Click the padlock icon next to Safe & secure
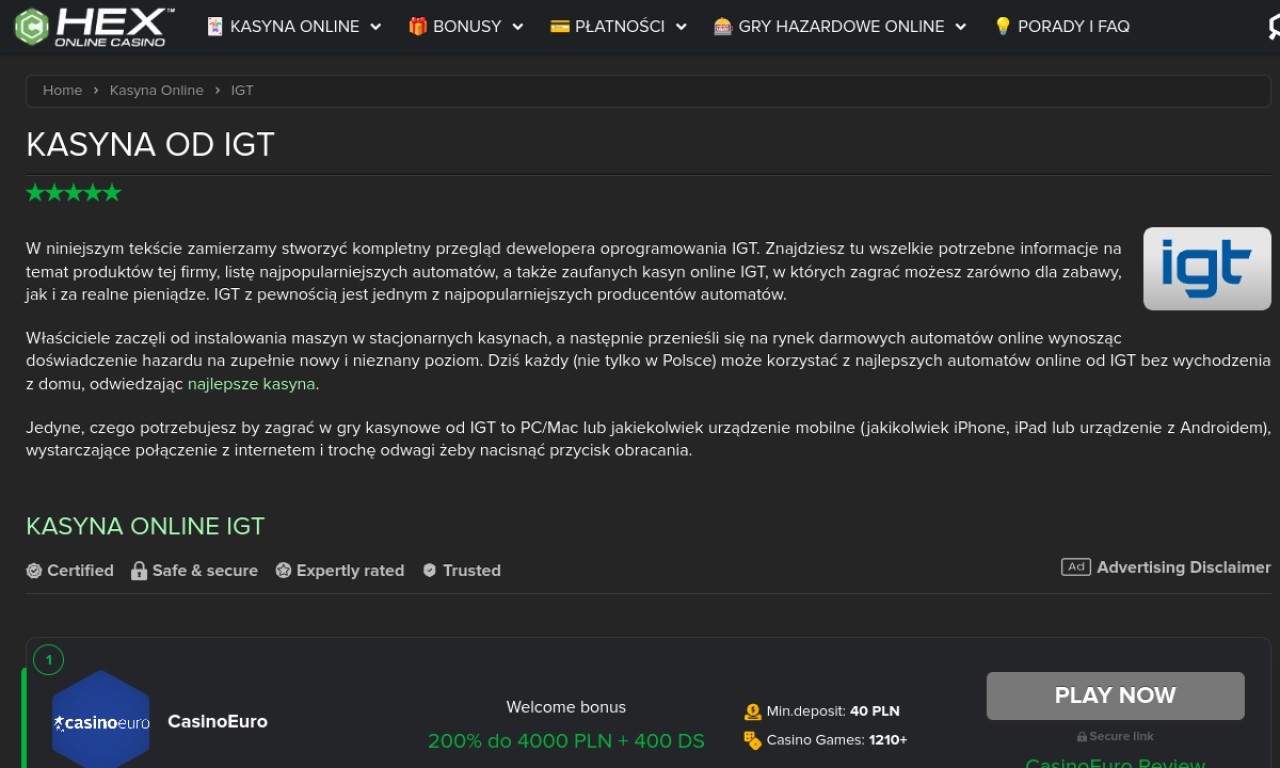The height and width of the screenshot is (768, 1280). (x=139, y=570)
